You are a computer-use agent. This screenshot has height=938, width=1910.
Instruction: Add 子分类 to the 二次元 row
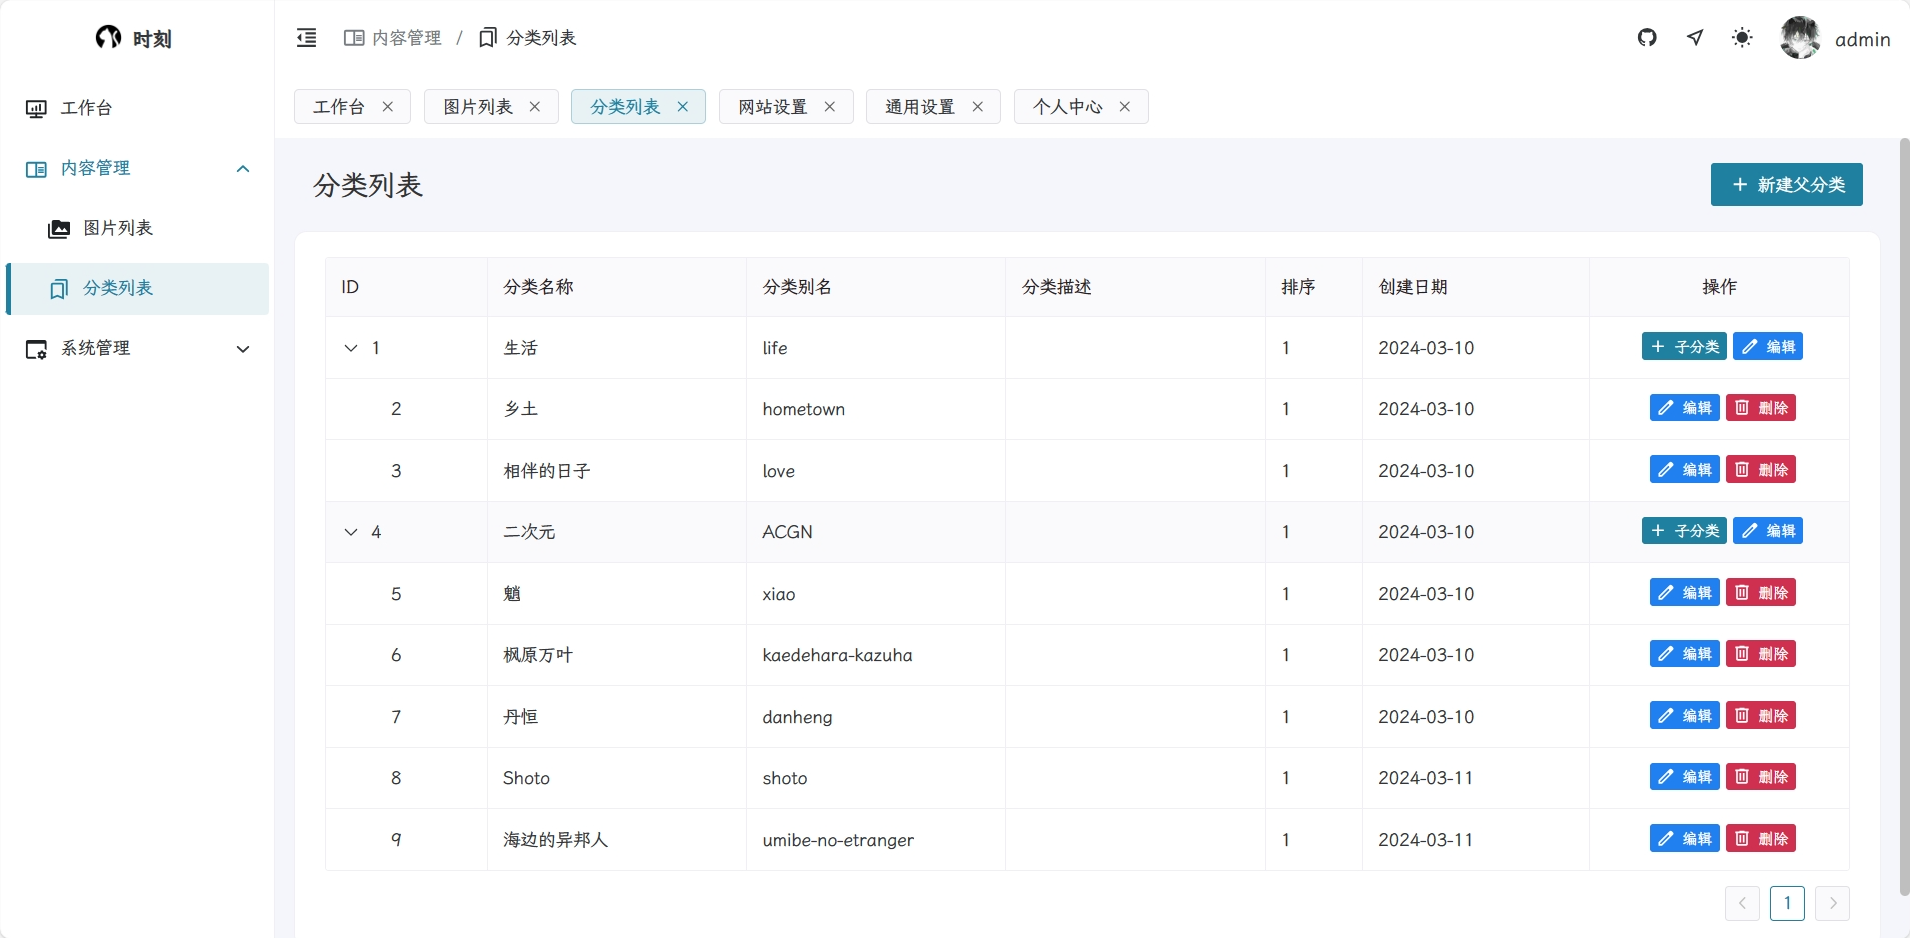pyautogui.click(x=1684, y=531)
